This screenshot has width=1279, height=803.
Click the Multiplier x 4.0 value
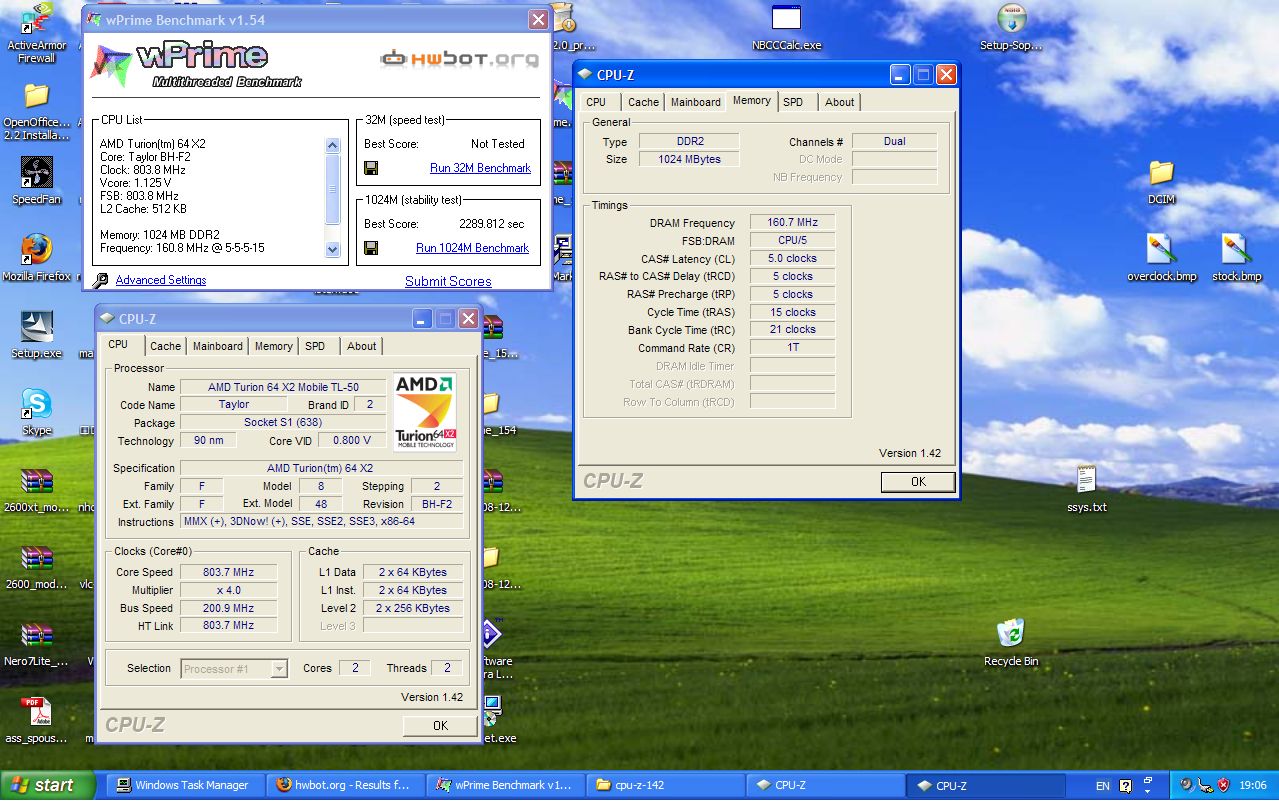(228, 590)
